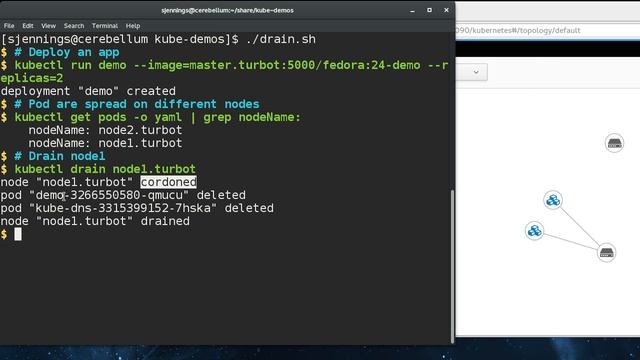Click the highlighted word "cordoned"
This screenshot has width=640, height=360.
(169, 182)
